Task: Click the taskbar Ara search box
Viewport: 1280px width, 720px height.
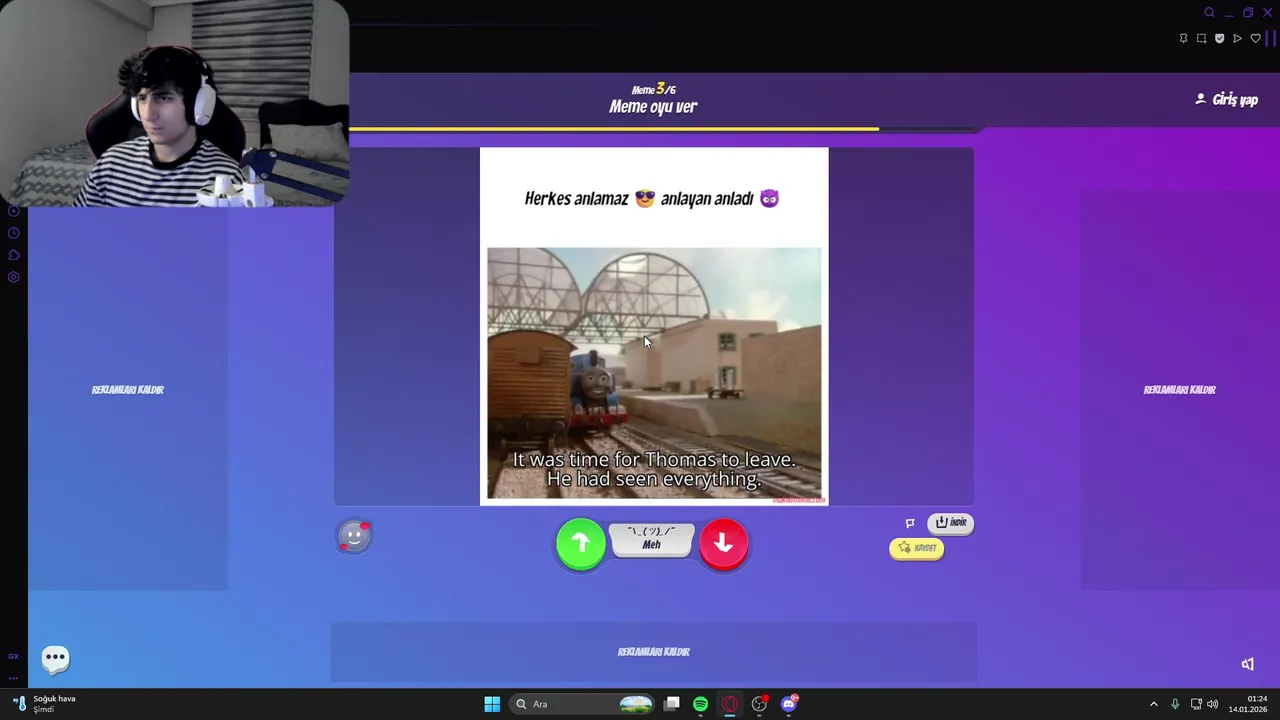Action: 583,704
